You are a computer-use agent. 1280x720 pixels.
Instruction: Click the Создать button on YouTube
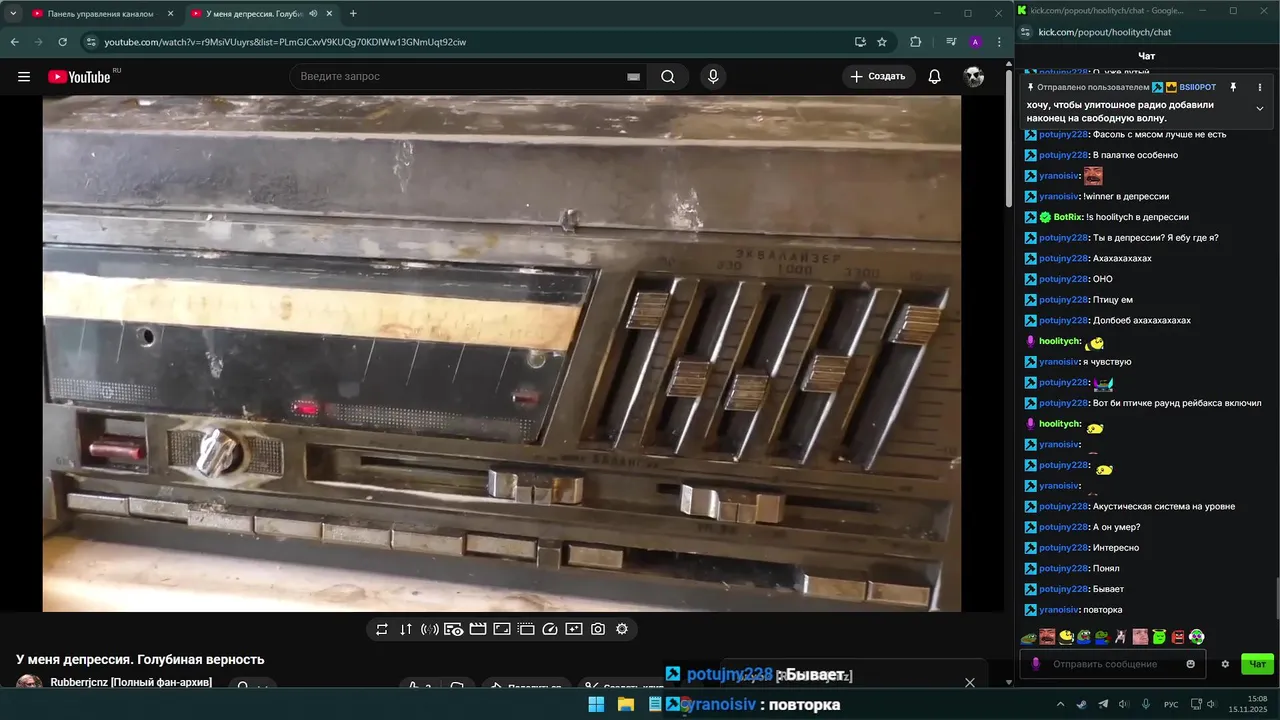coord(878,77)
